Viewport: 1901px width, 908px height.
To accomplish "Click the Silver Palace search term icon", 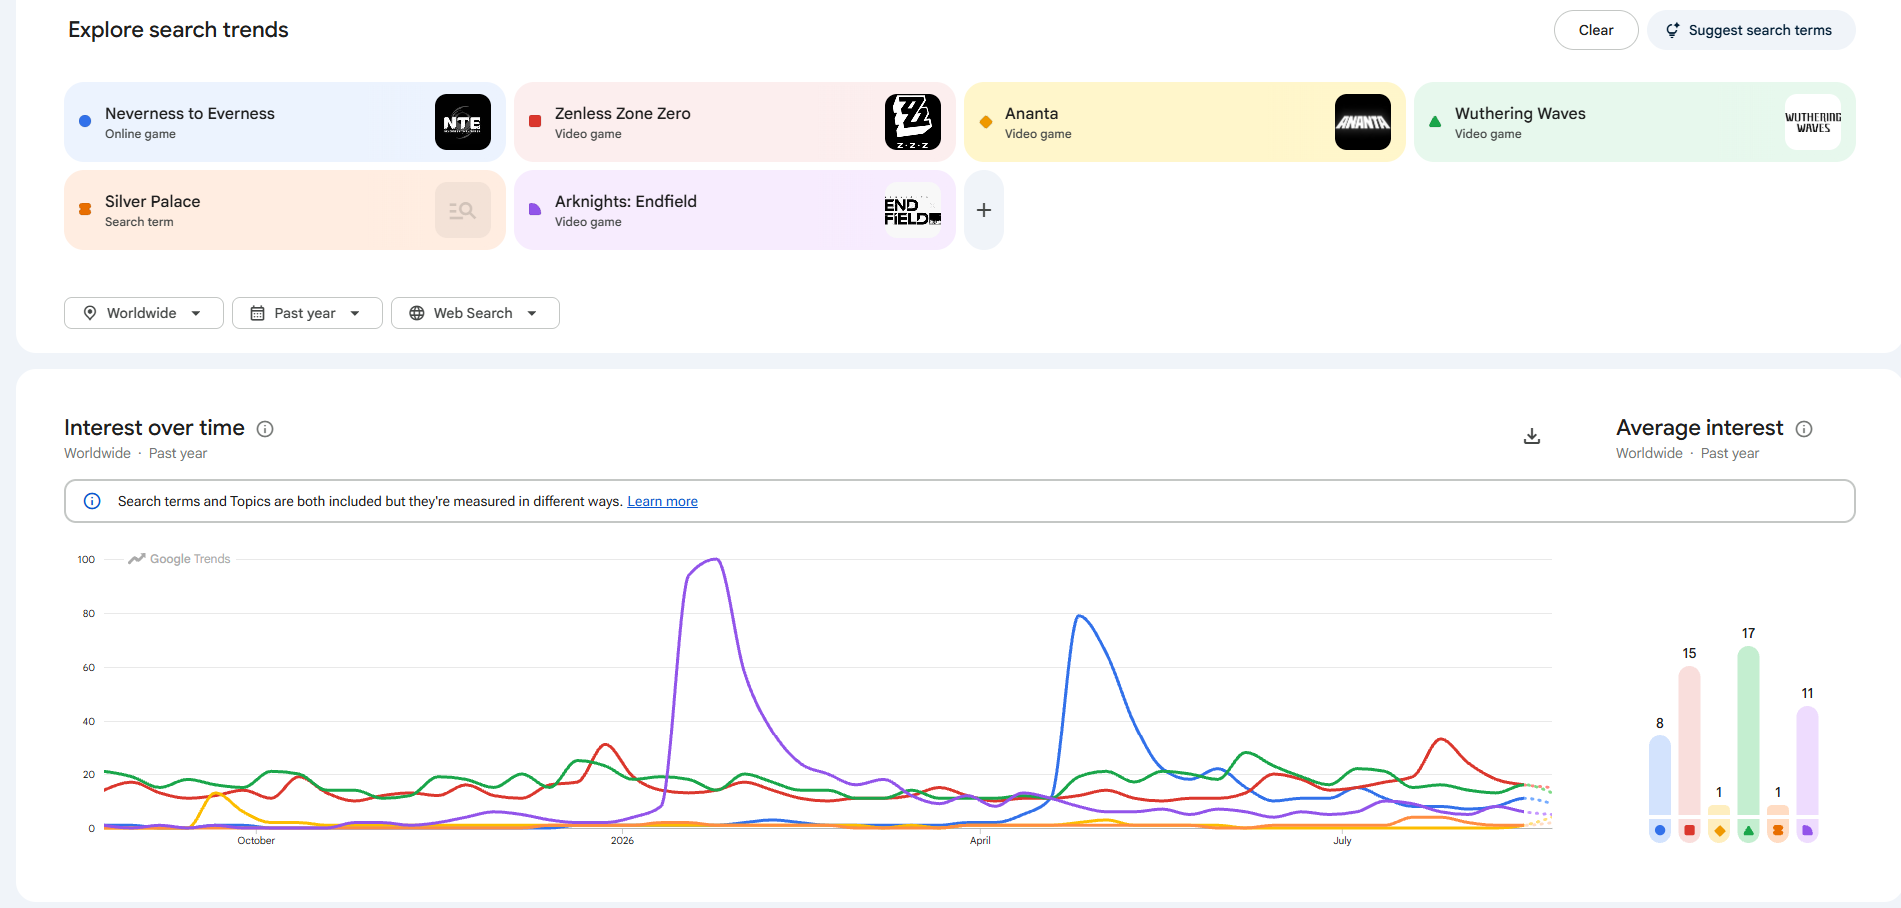I will [x=463, y=210].
